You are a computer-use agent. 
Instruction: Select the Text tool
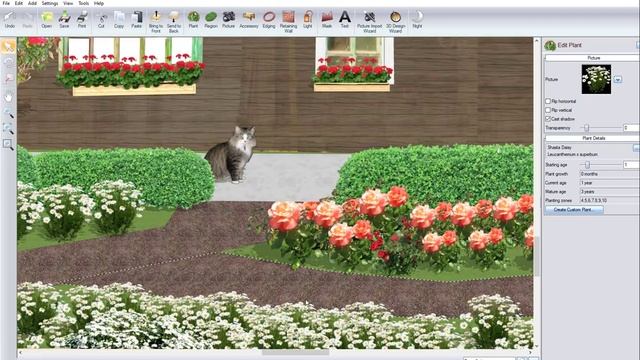click(x=345, y=20)
